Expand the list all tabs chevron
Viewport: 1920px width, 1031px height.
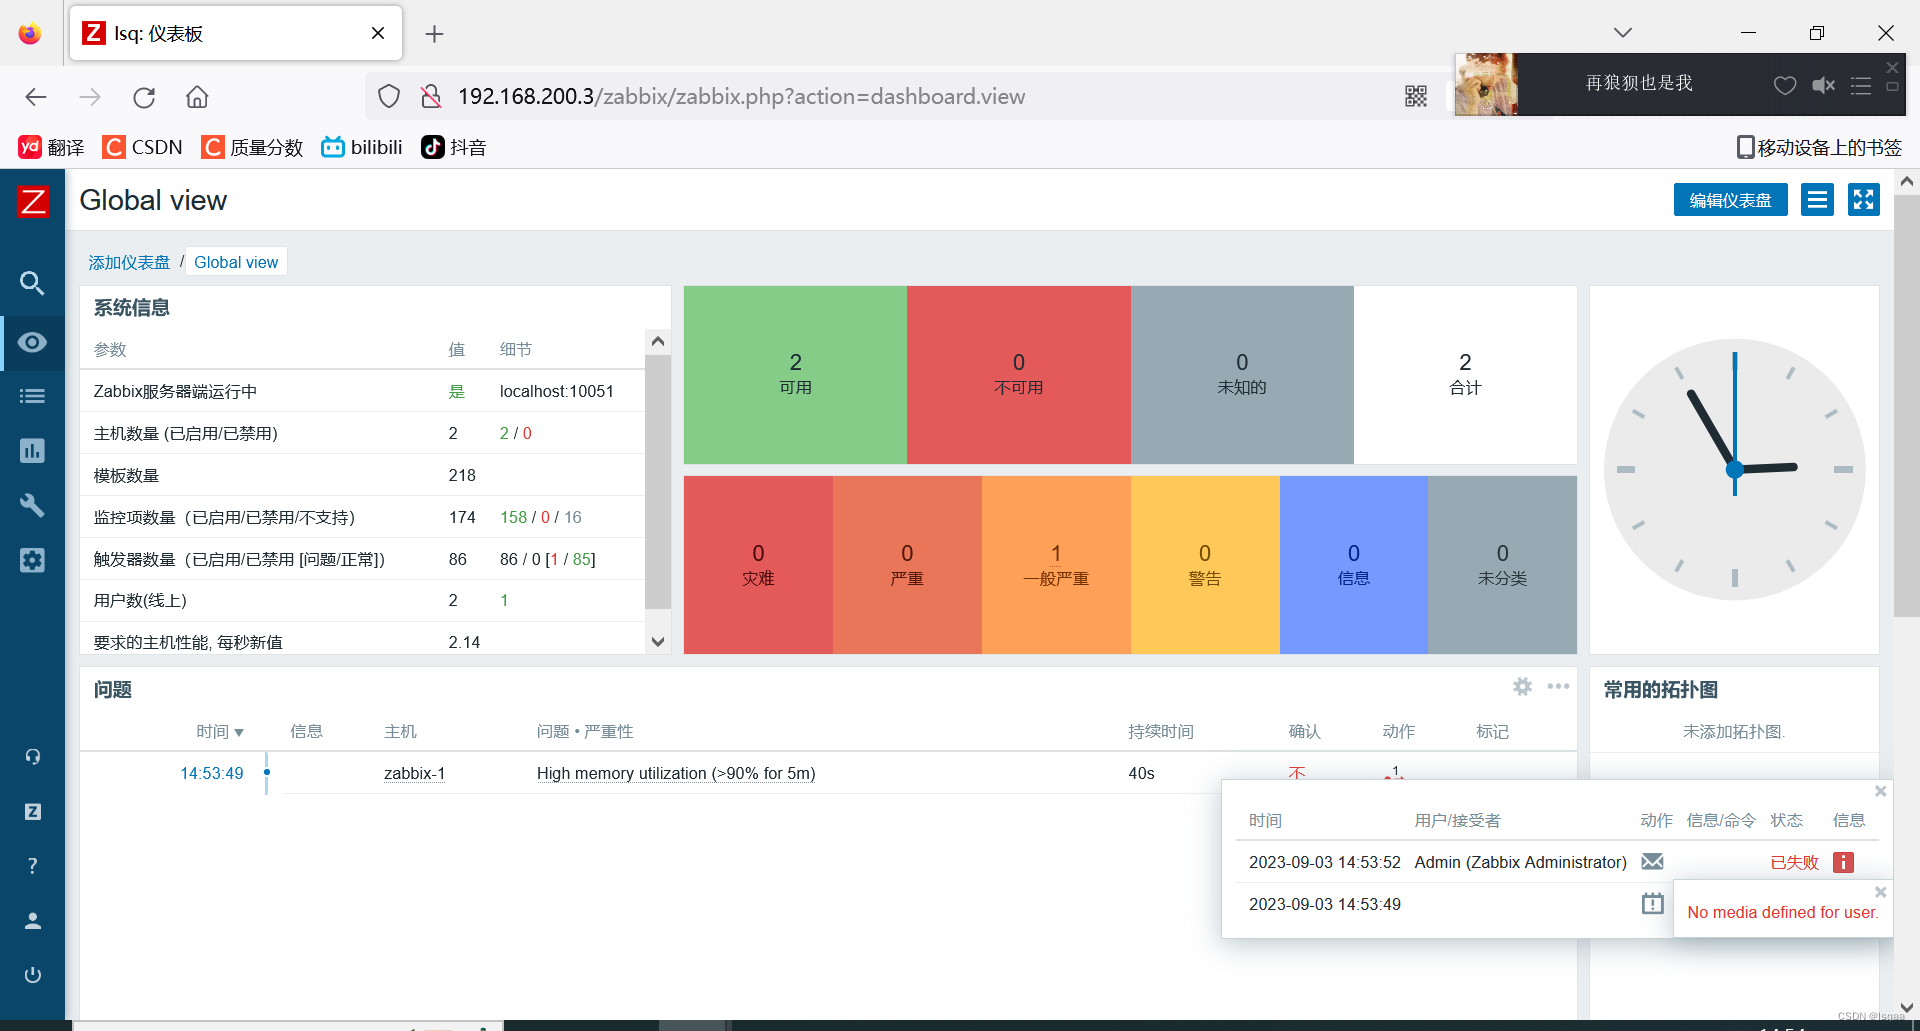click(x=1622, y=33)
